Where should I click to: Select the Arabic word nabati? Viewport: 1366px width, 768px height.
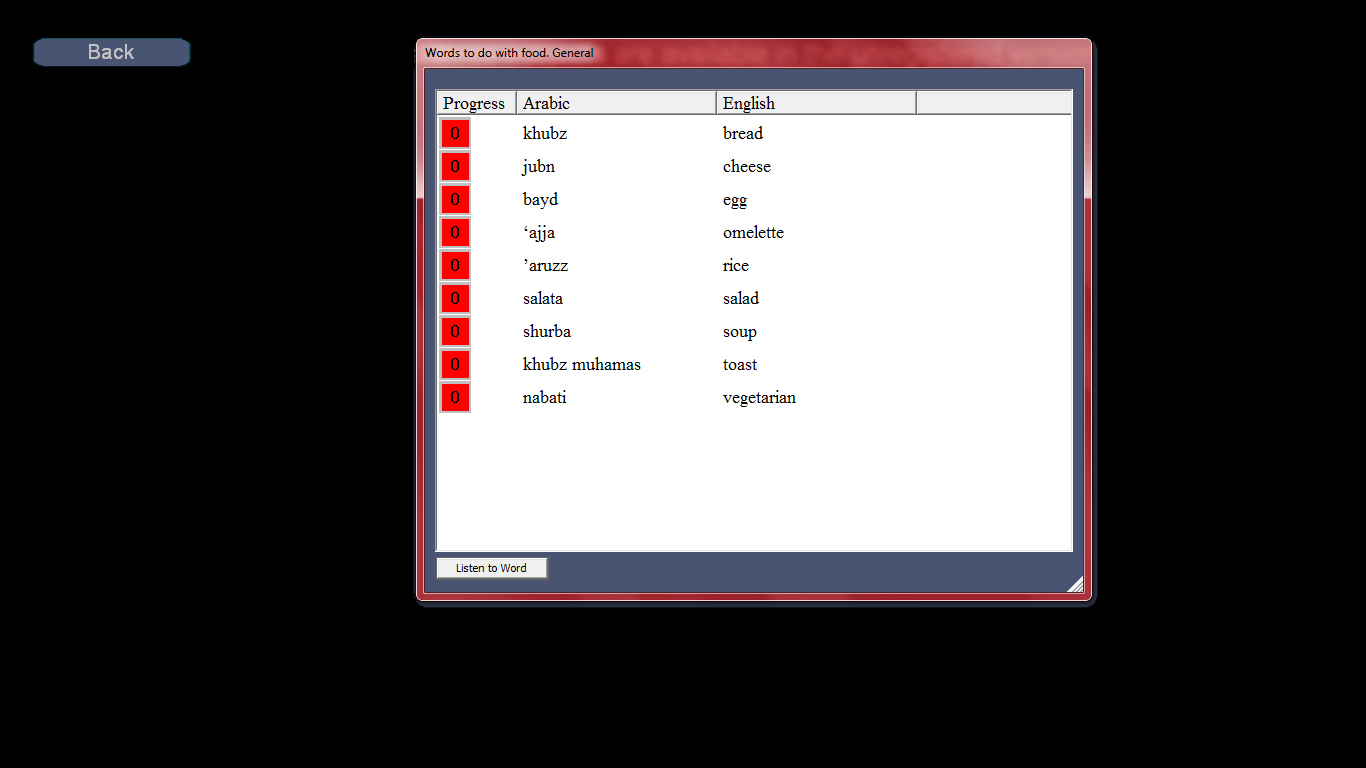coord(545,397)
